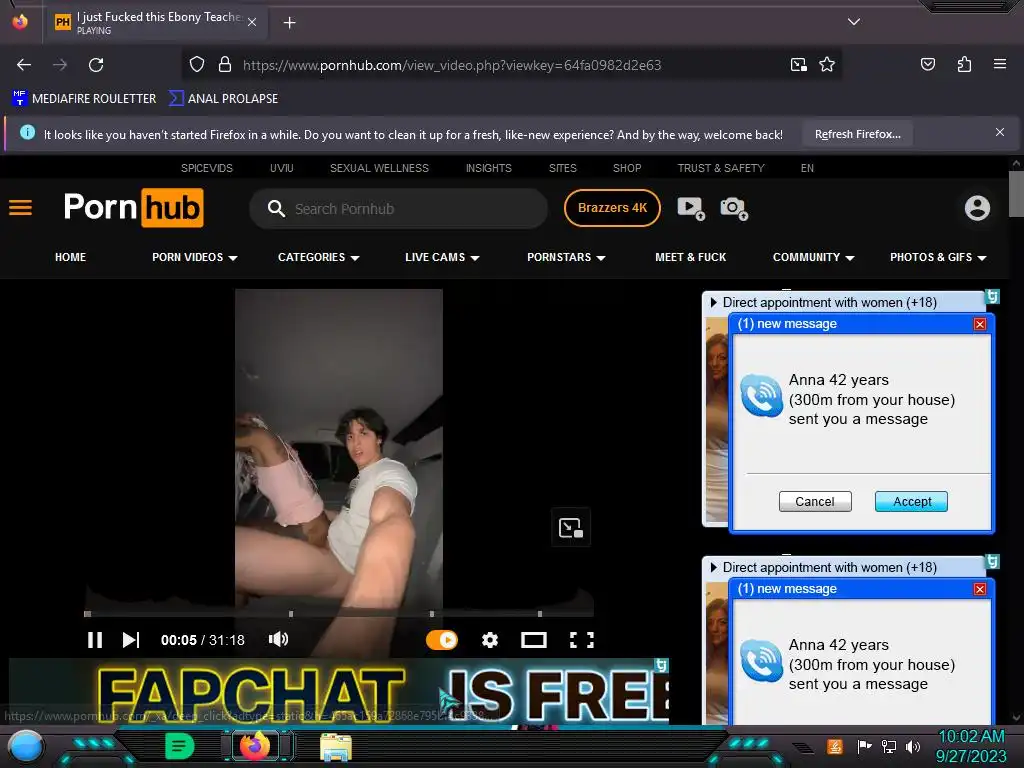The image size is (1024, 768).
Task: Expand the COMMUNITY dropdown
Action: coord(814,257)
